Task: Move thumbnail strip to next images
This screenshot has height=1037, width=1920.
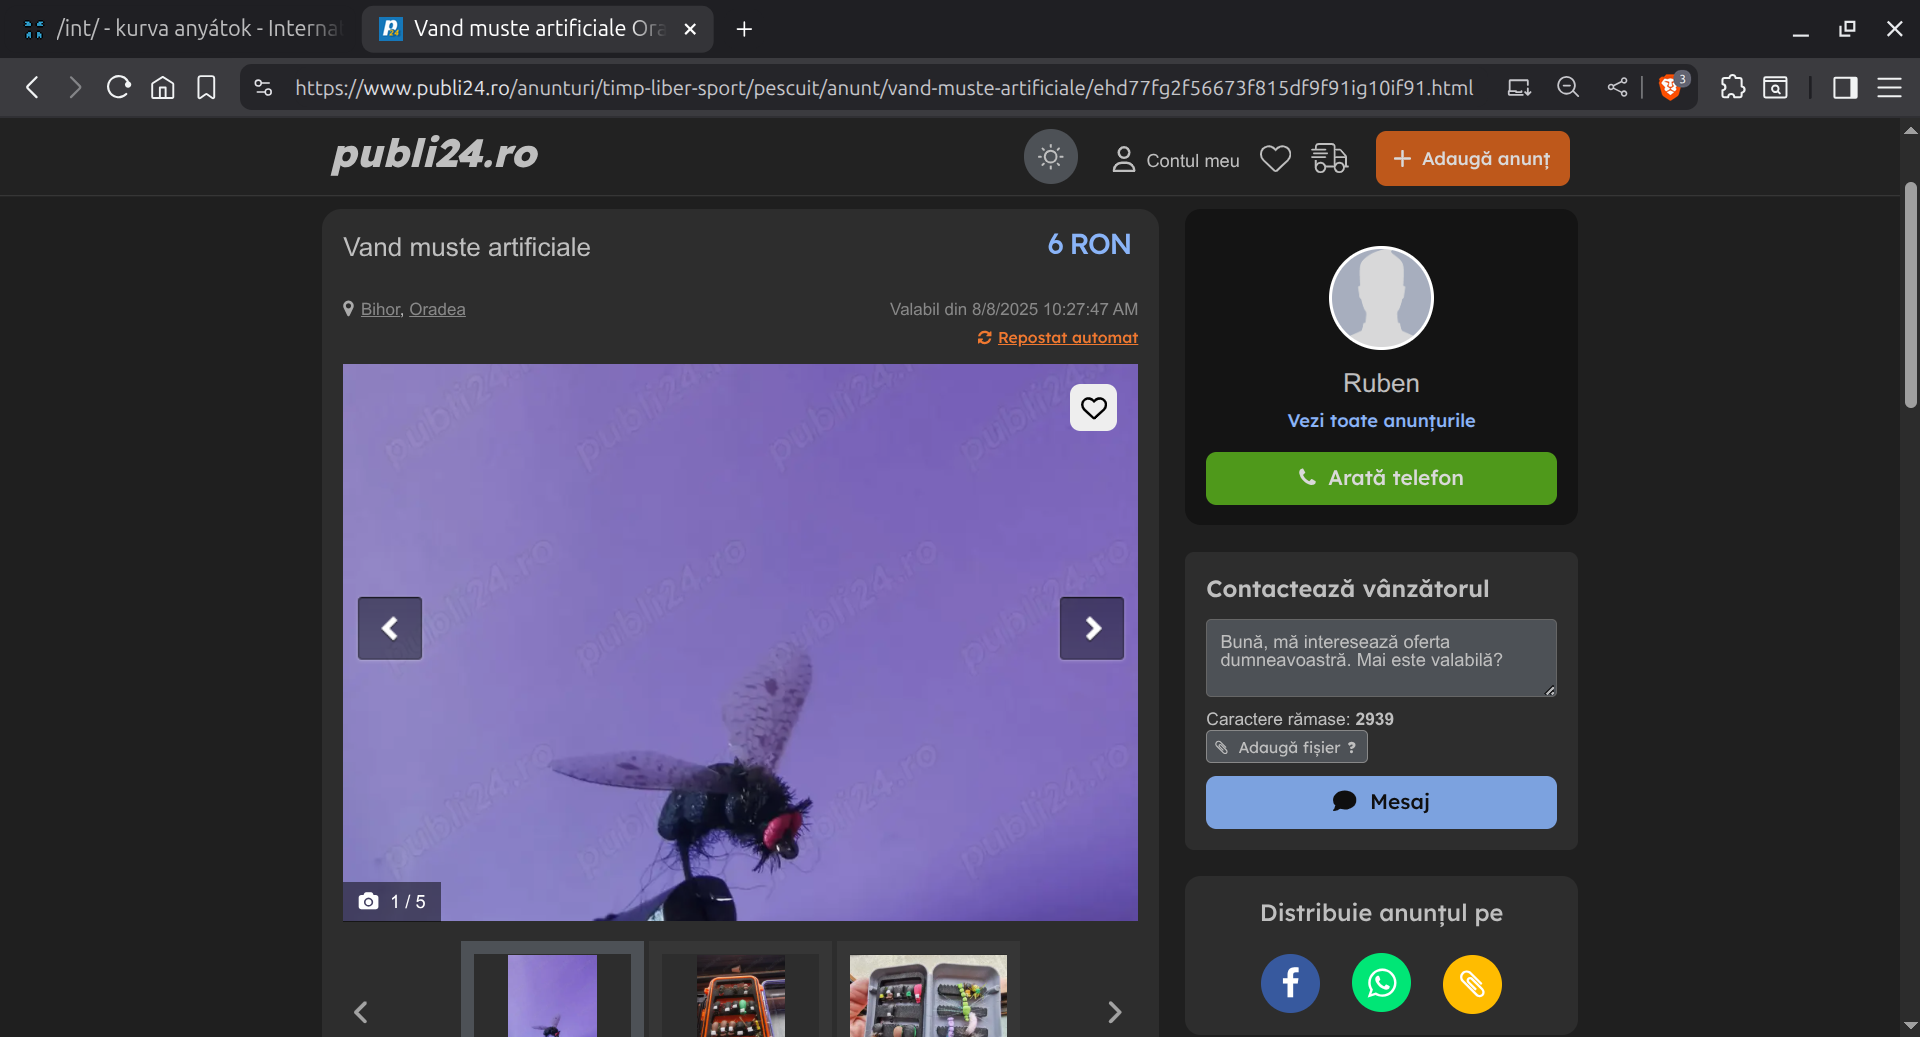Action: (x=1115, y=1012)
